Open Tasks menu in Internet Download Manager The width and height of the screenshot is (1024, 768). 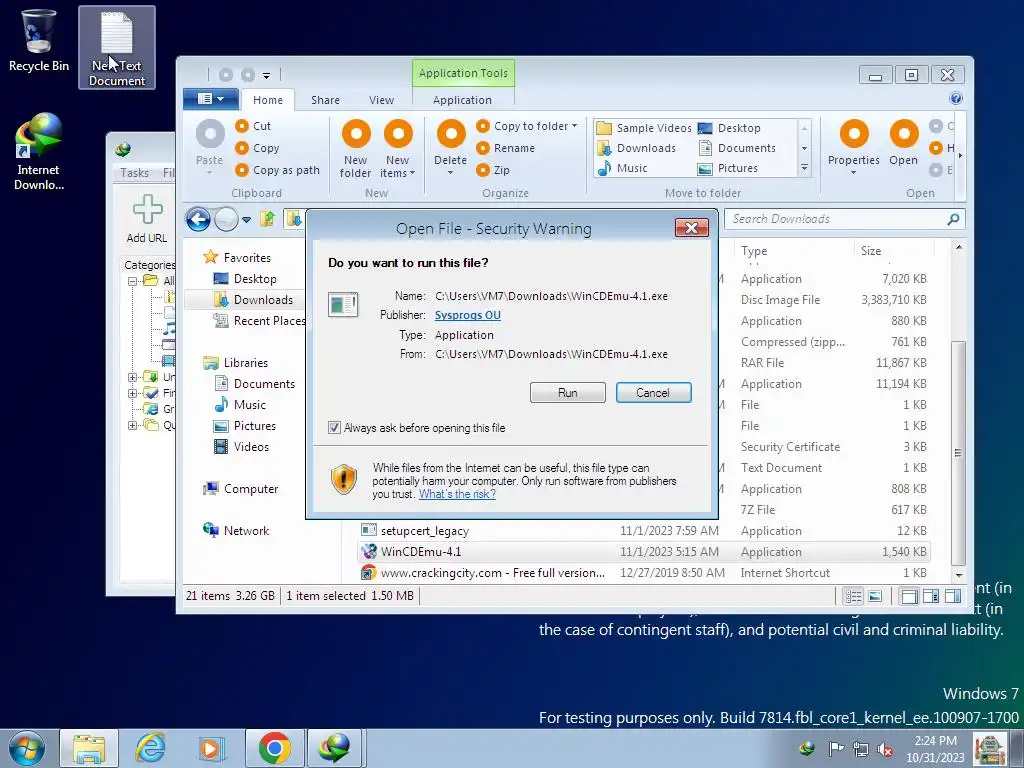coord(135,172)
